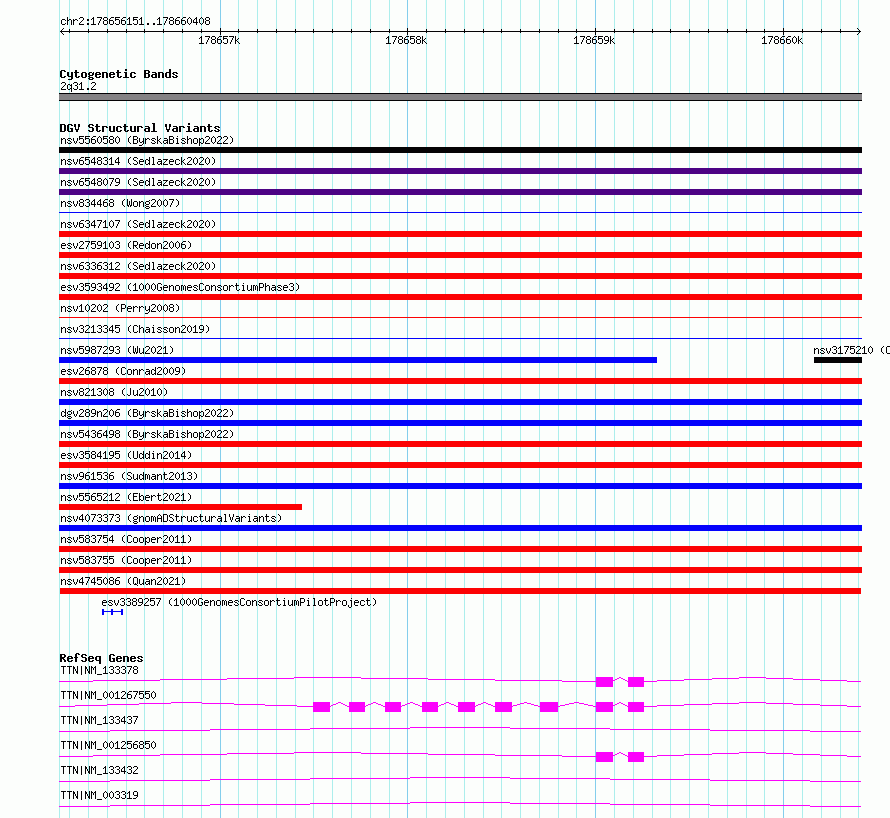Select TTN|NM_001267550 transcript label

108,695
